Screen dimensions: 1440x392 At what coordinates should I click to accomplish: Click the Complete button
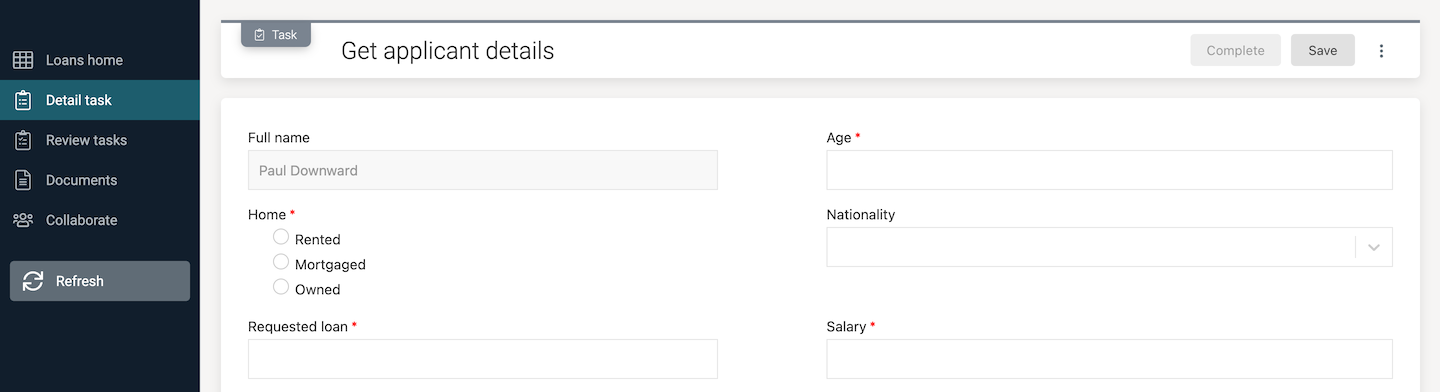click(1235, 50)
